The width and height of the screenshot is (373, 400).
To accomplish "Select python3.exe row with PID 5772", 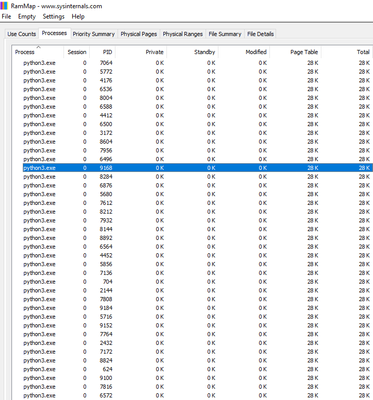I will pos(198,72).
